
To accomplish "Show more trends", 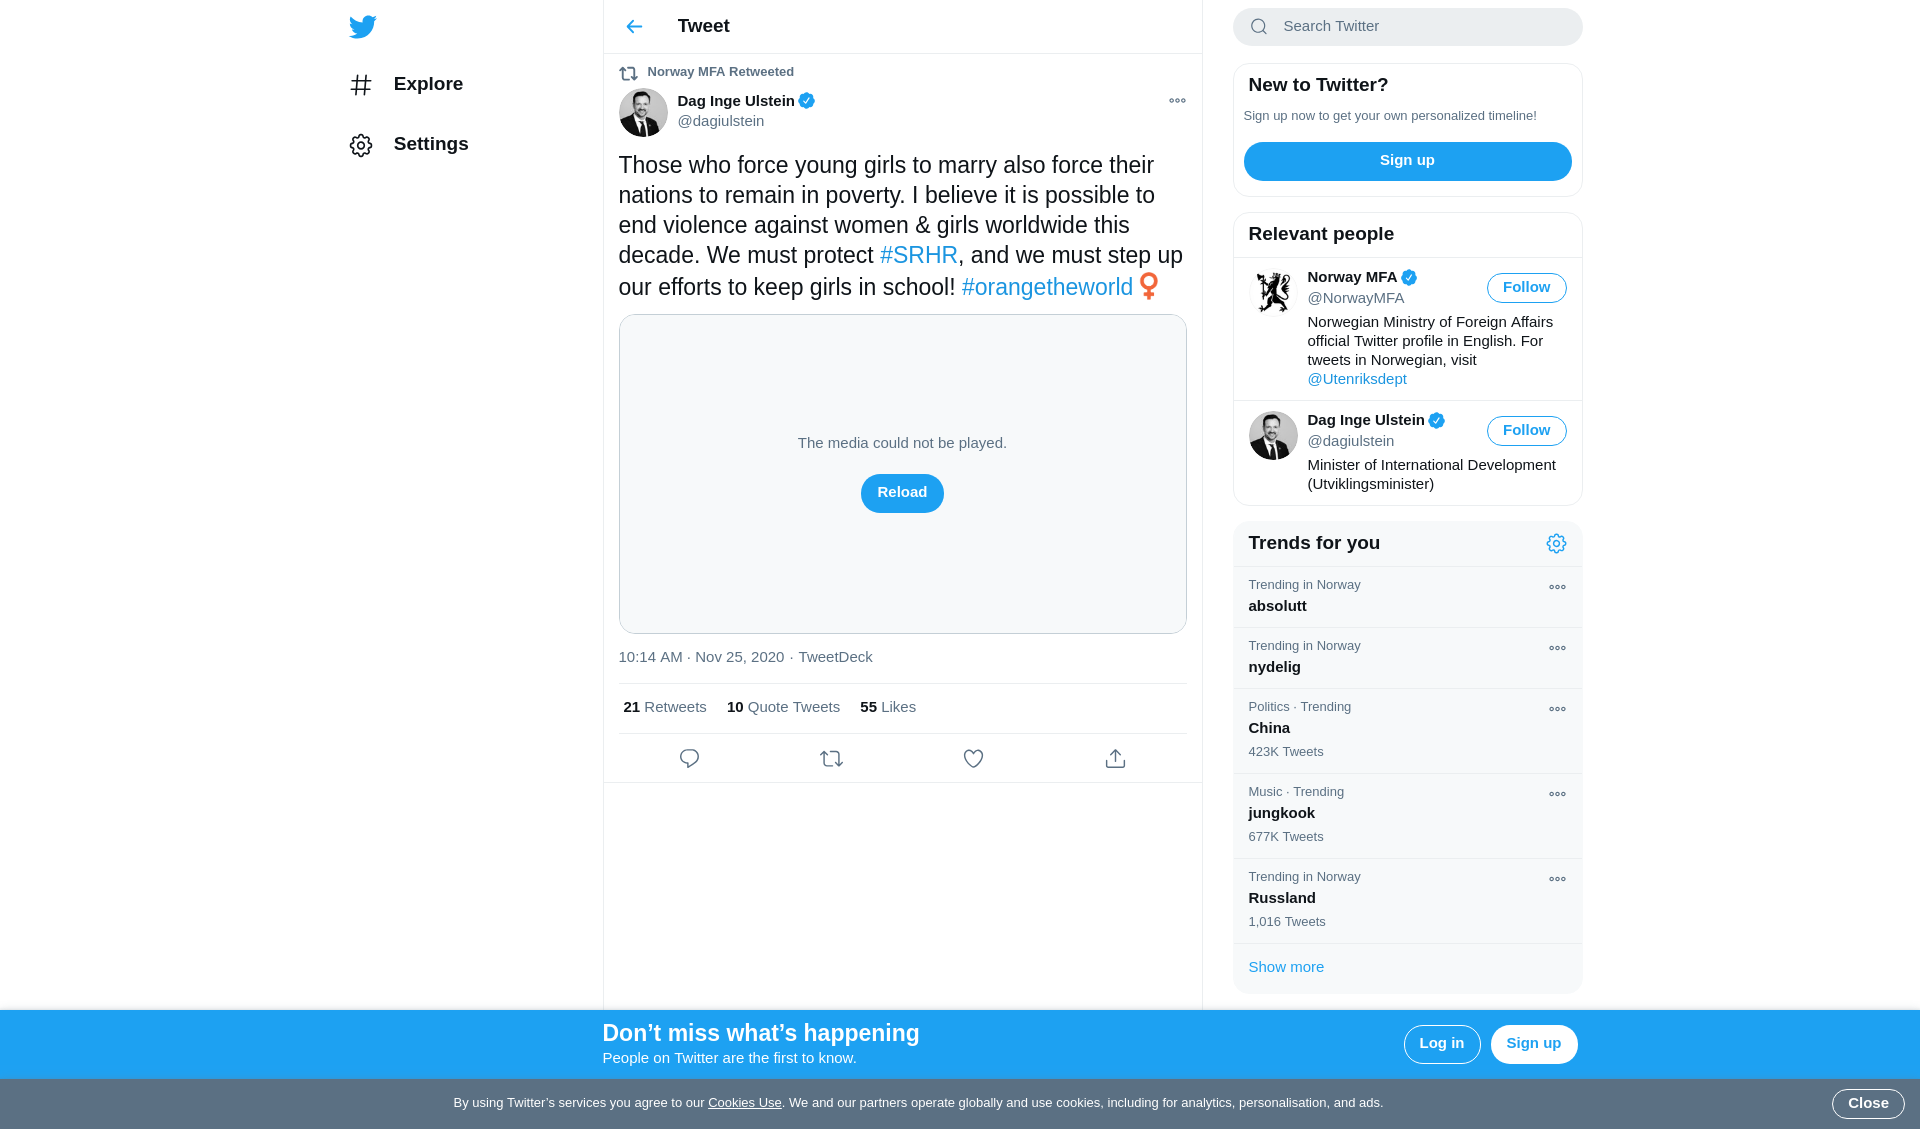I will (1286, 967).
